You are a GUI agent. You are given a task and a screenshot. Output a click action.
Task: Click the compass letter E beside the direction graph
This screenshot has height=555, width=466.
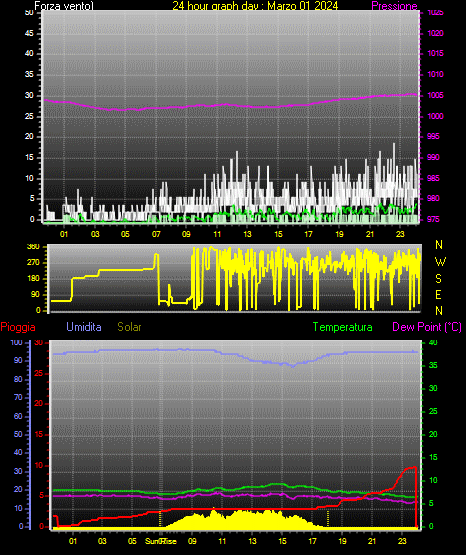pos(438,294)
